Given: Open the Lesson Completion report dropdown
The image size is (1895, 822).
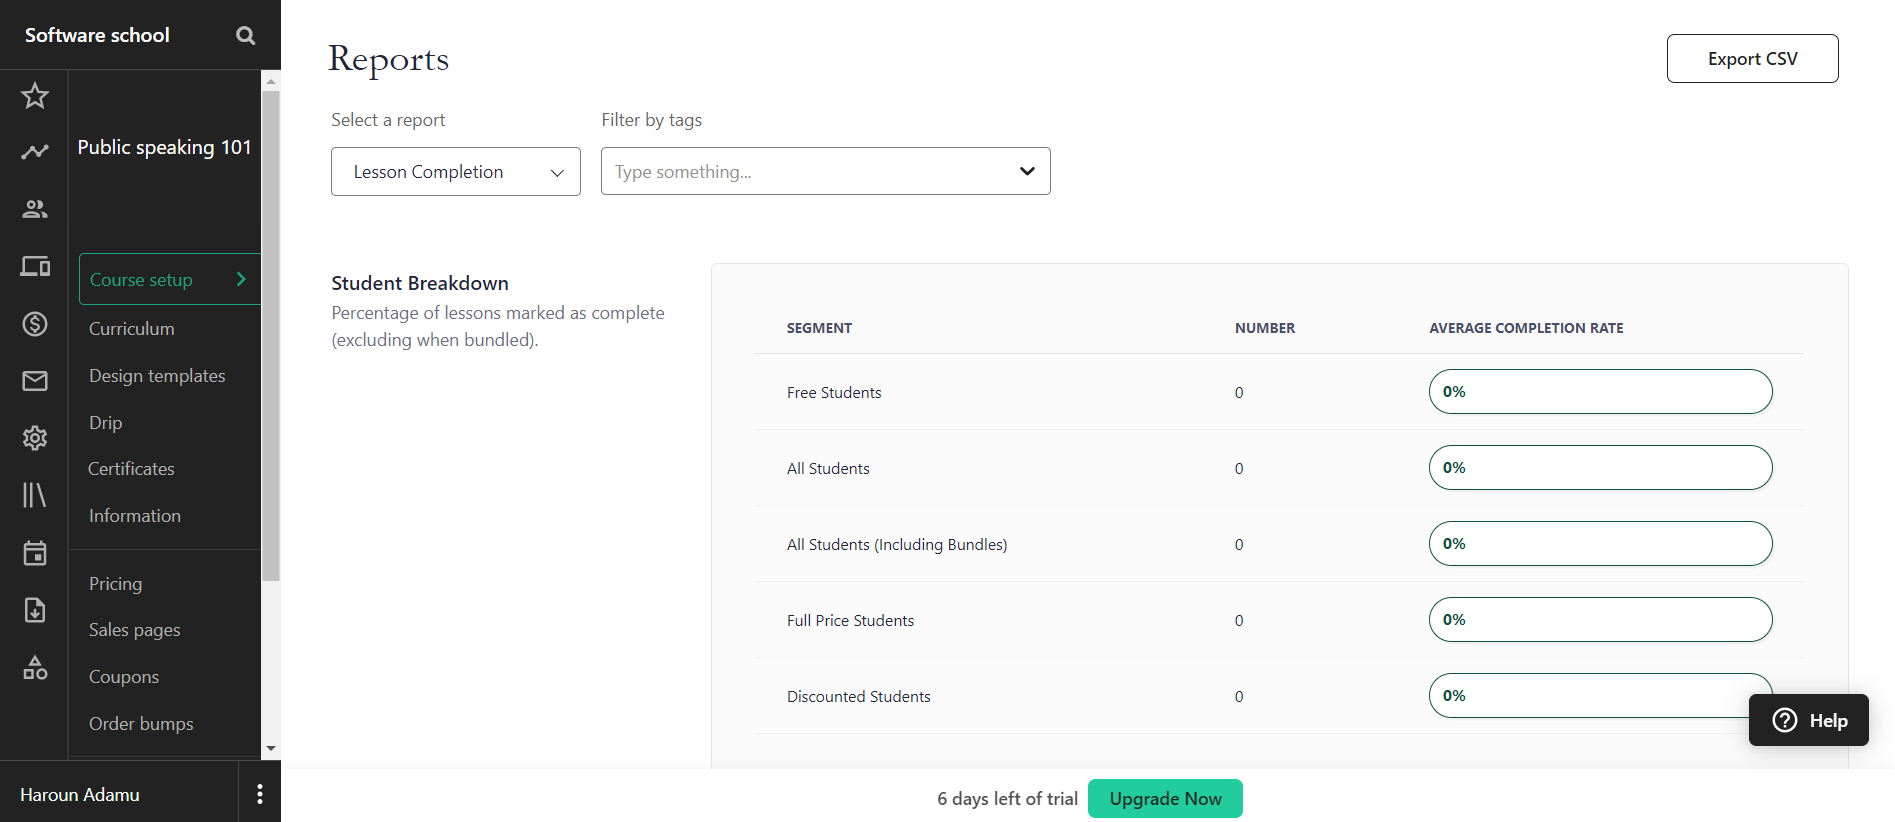Looking at the screenshot, I should (x=456, y=172).
